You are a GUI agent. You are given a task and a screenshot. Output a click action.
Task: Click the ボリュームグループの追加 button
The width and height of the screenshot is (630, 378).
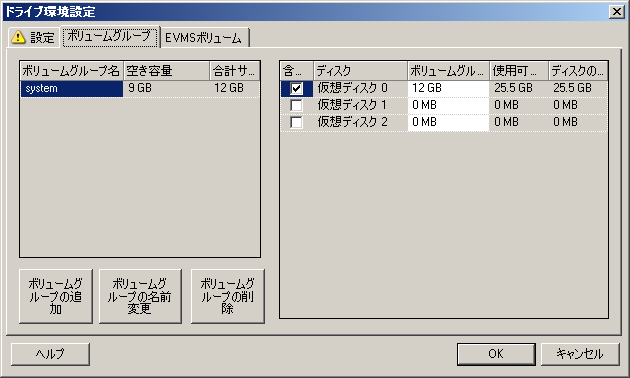tap(56, 296)
